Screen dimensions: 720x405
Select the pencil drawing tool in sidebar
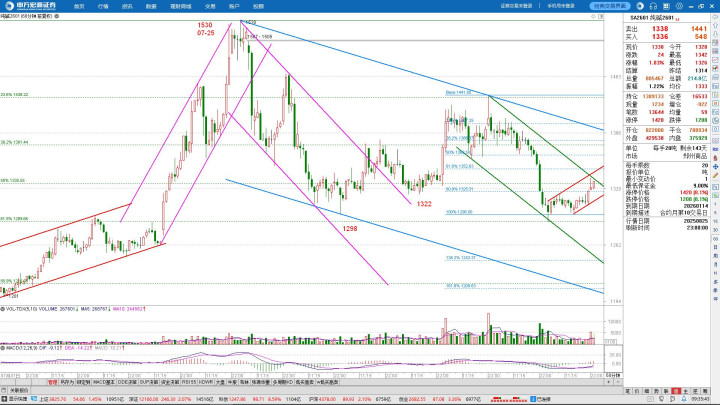(x=715, y=175)
